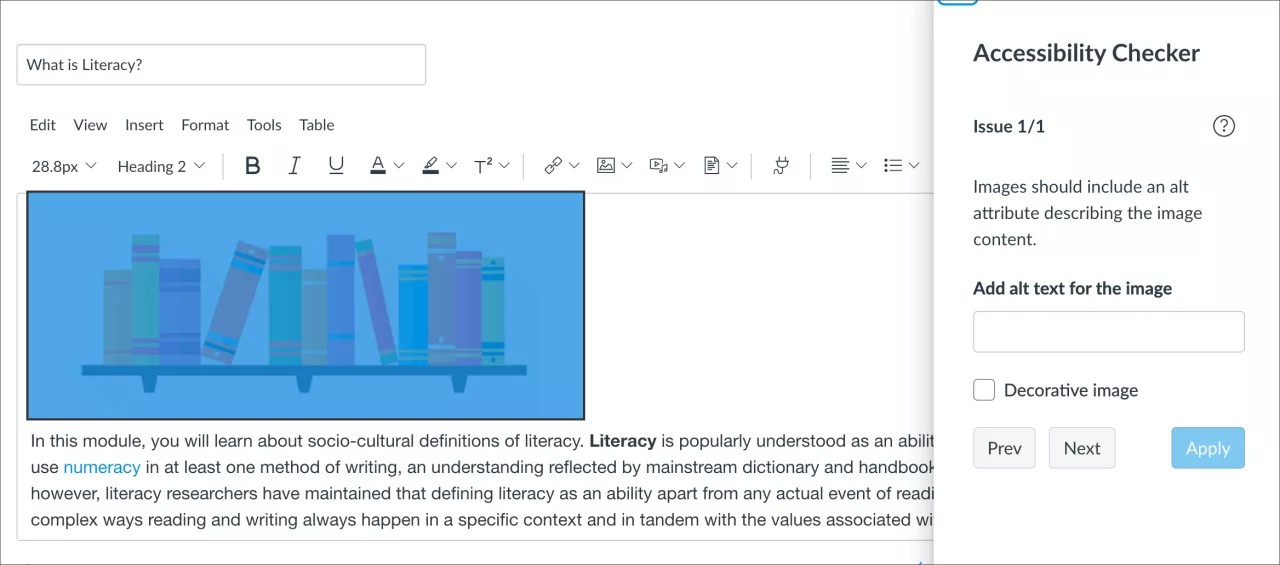Open Accessibility Checker help icon
Image resolution: width=1280 pixels, height=565 pixels.
(1223, 126)
